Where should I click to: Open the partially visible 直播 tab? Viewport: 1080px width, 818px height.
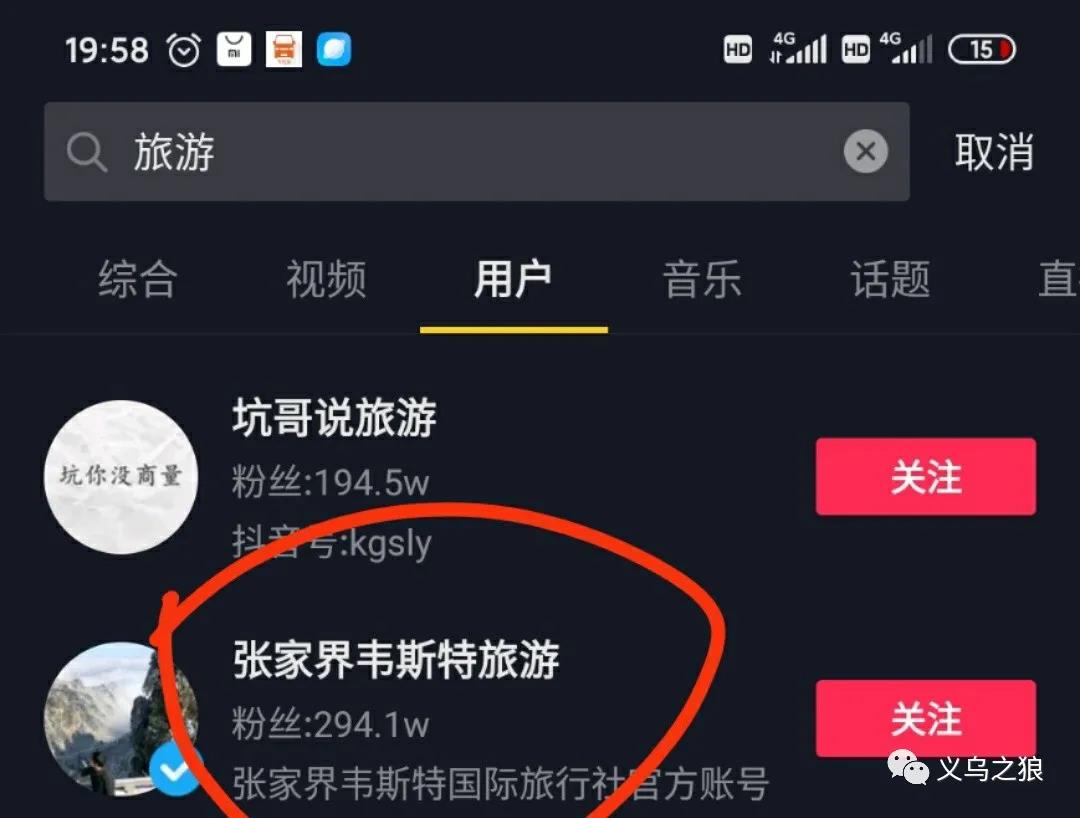[1058, 279]
